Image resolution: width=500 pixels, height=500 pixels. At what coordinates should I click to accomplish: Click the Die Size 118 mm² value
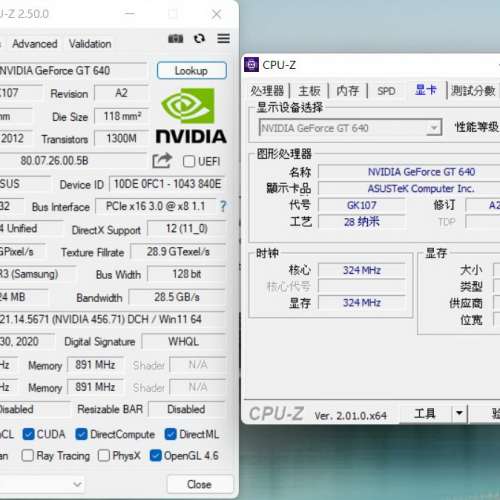click(x=122, y=116)
